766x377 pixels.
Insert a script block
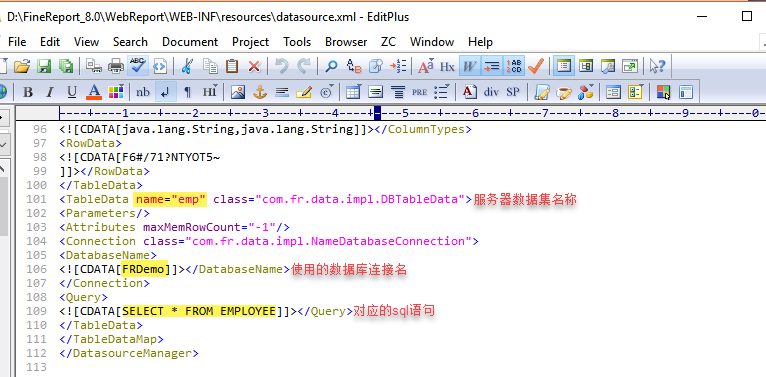[542, 92]
